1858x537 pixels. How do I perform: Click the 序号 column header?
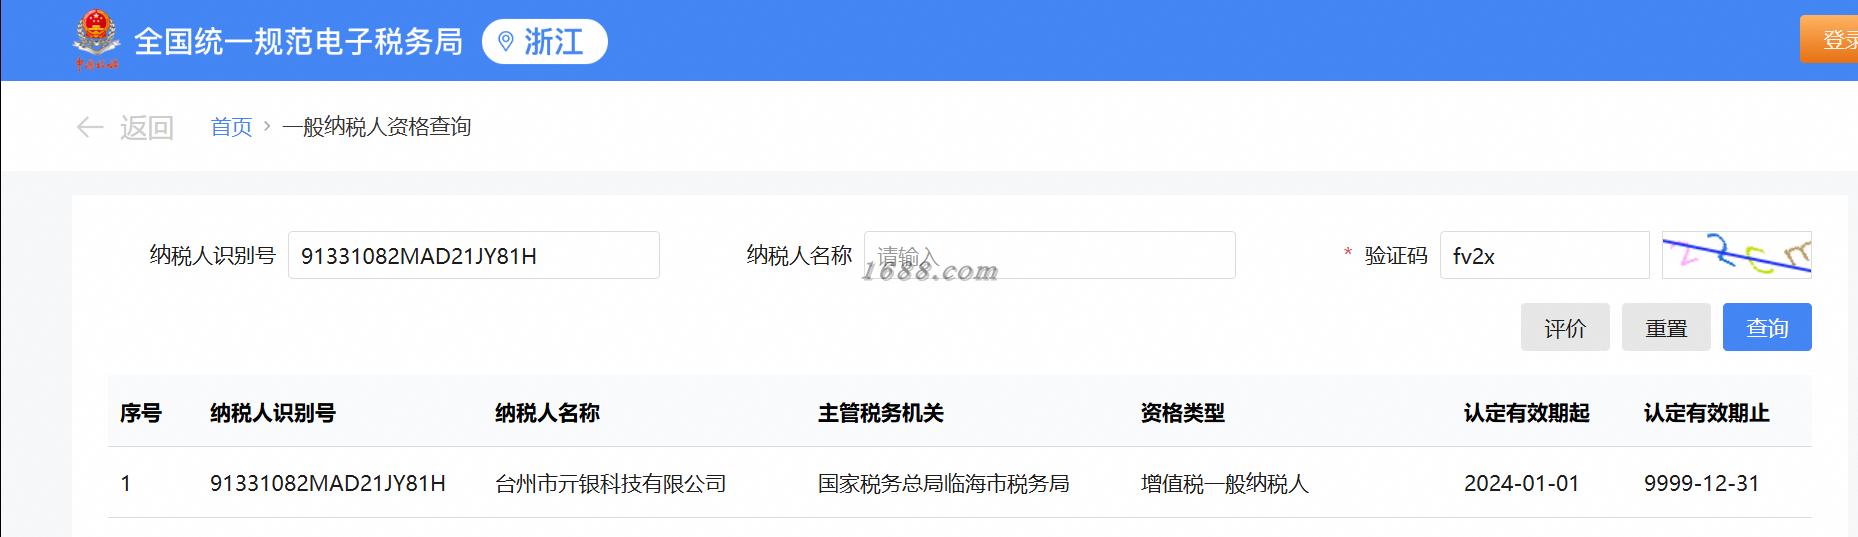(x=141, y=413)
